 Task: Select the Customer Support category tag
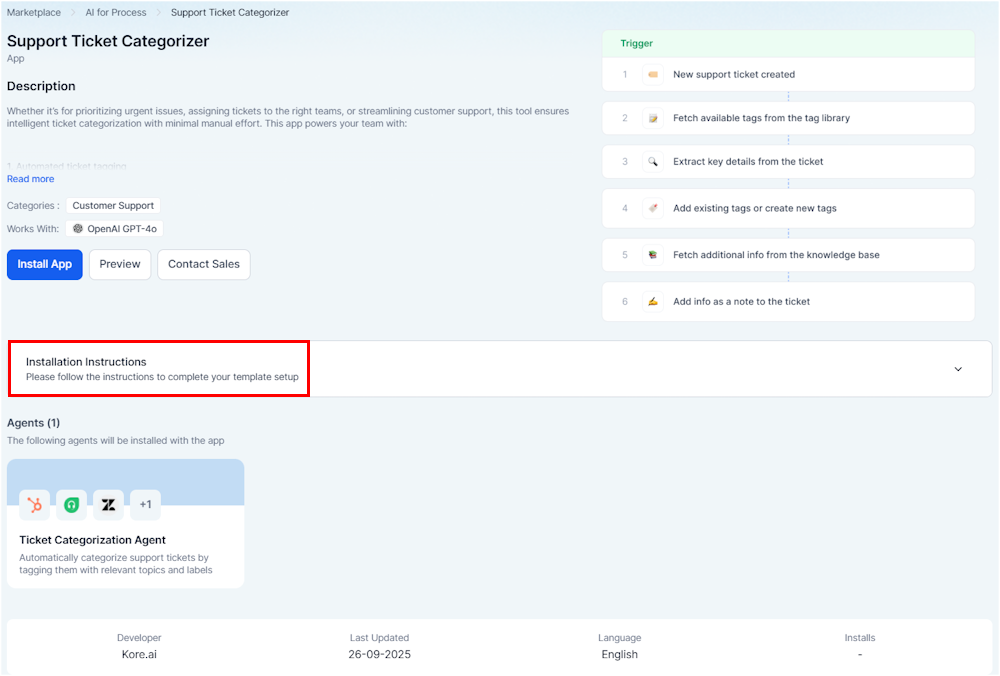113,206
